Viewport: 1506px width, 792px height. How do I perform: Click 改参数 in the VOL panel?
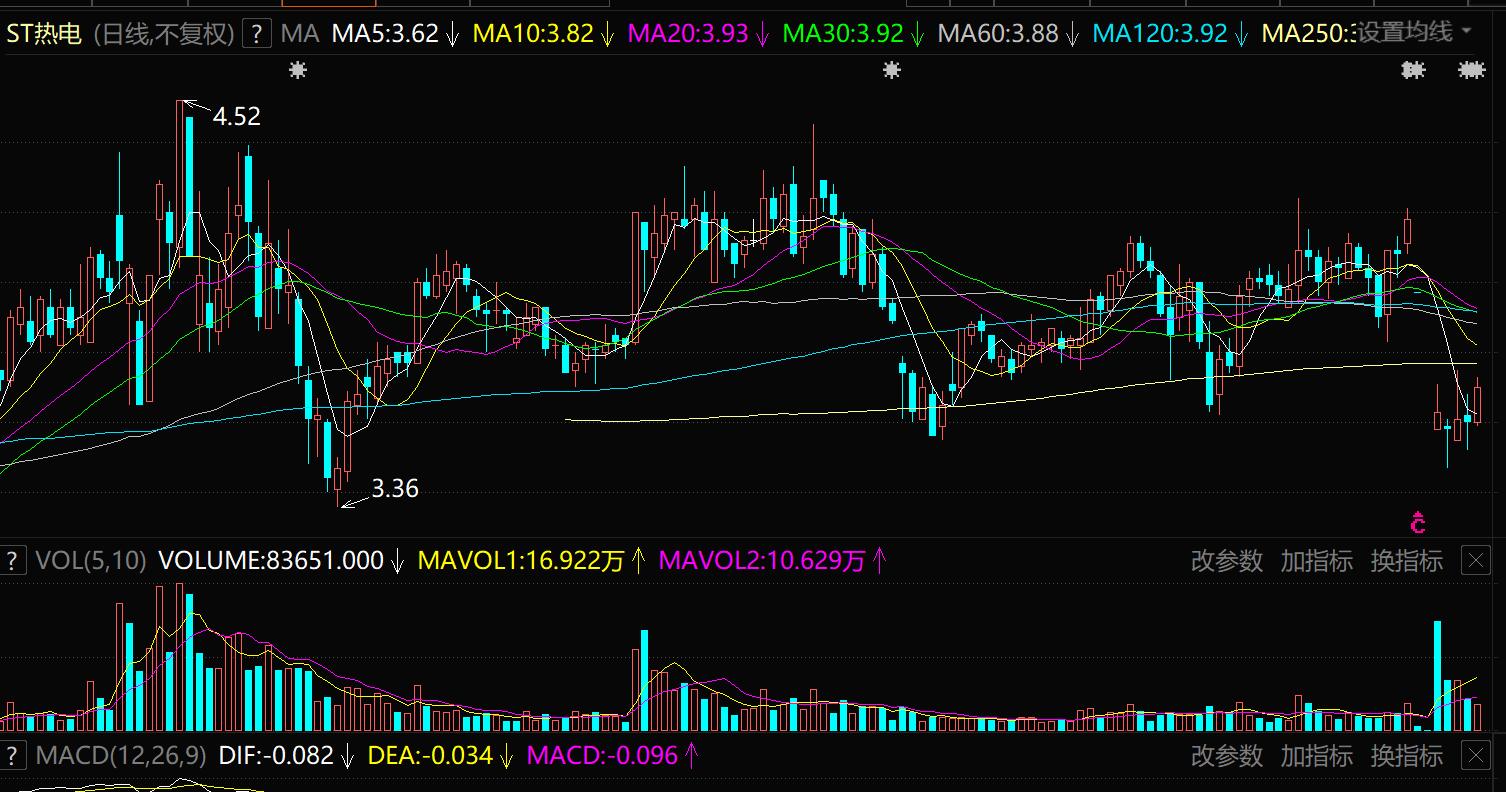1226,561
